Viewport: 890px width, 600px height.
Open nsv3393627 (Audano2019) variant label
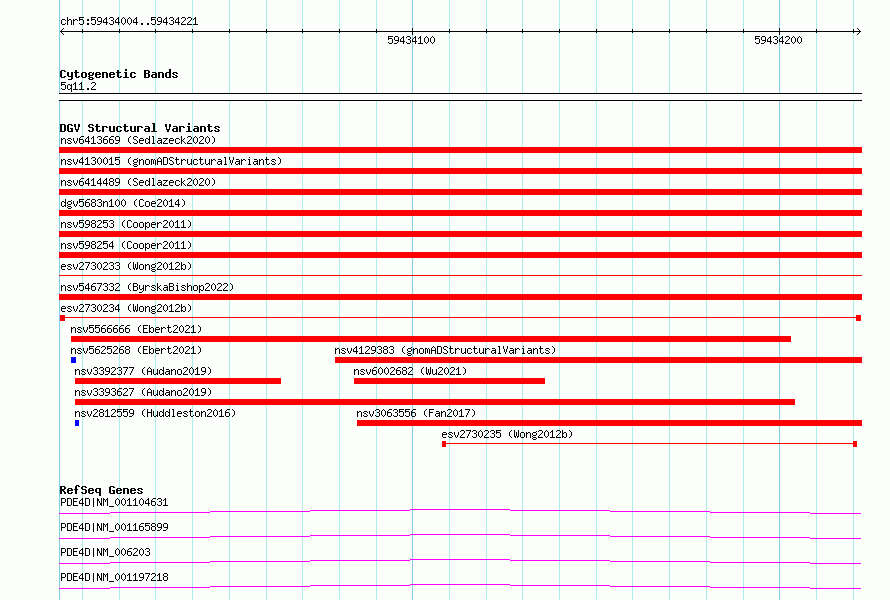(143, 392)
